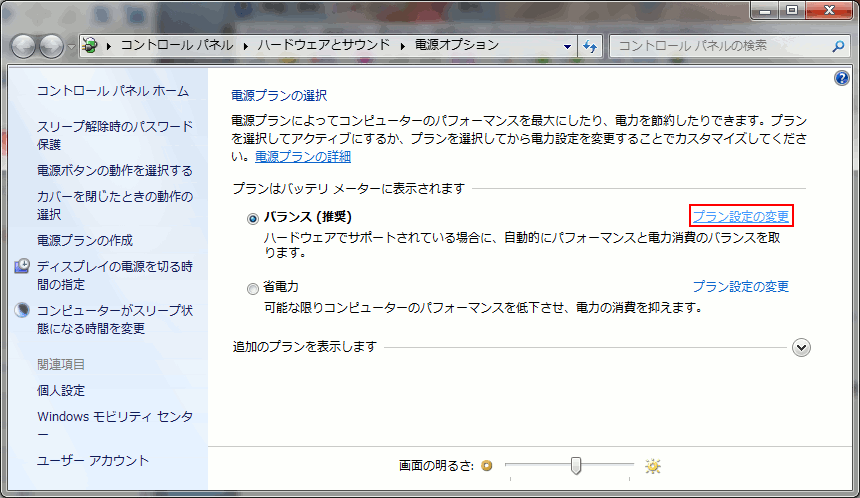
Task: Click コントロール パネル in the breadcrumb path
Action: [x=176, y=46]
